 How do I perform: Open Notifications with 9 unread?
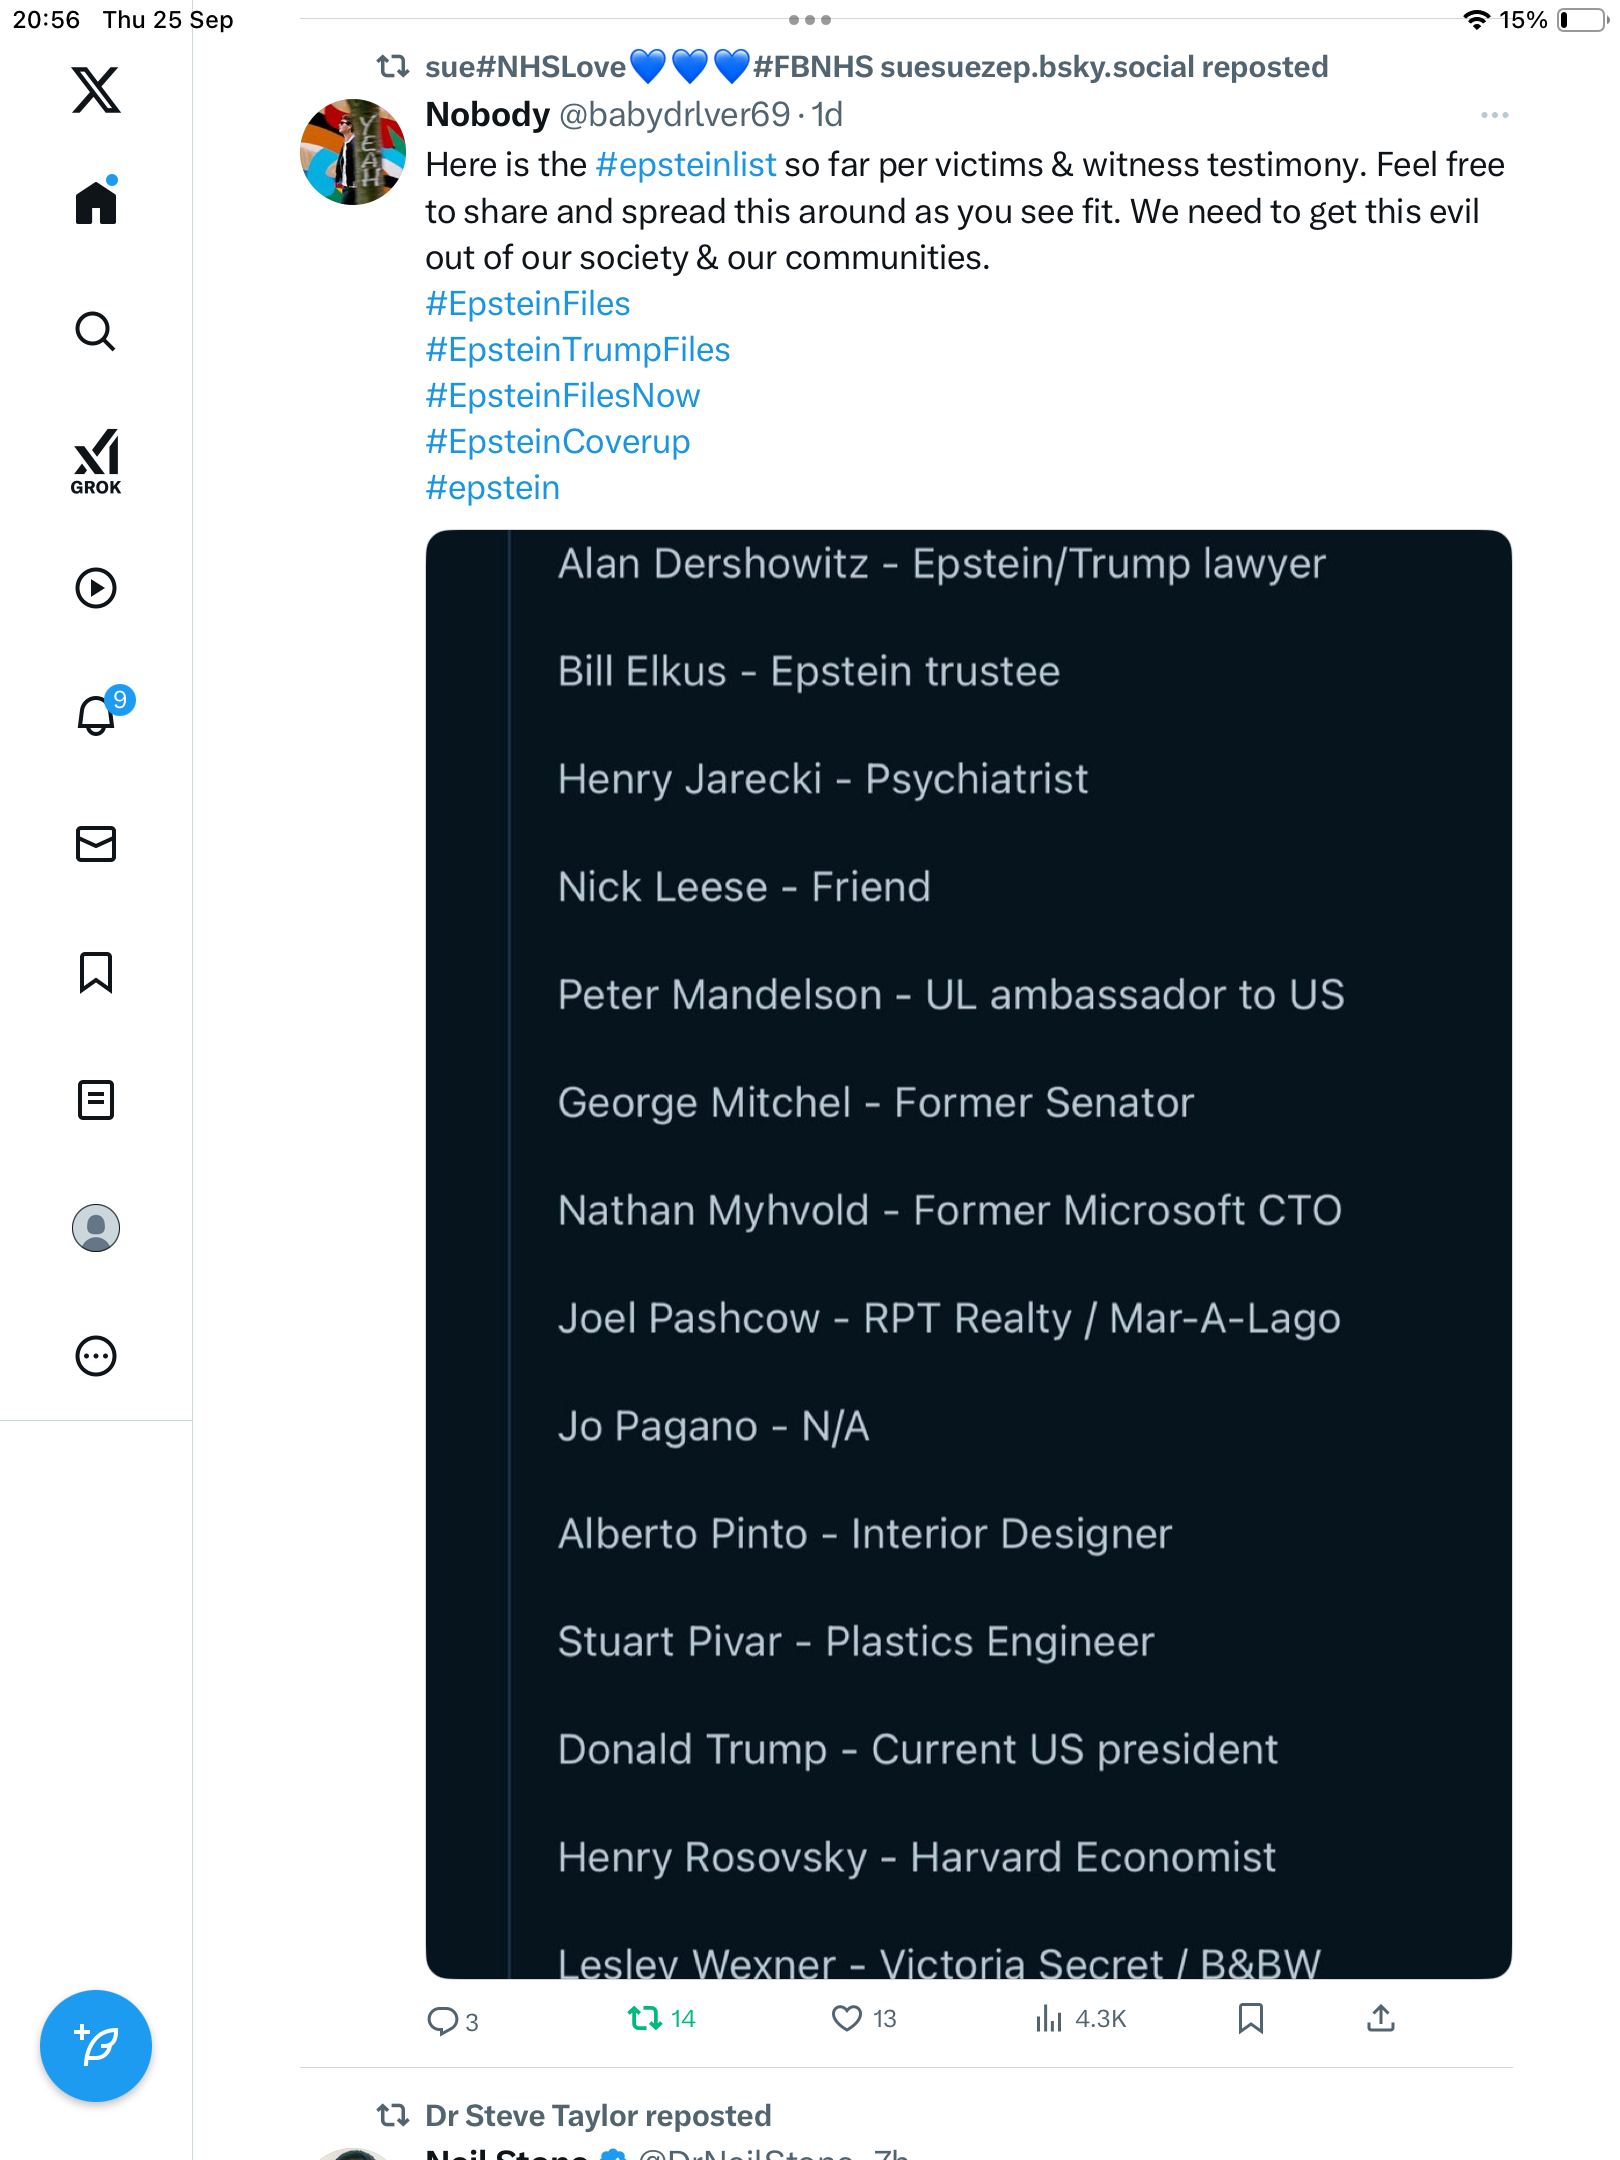pyautogui.click(x=98, y=715)
